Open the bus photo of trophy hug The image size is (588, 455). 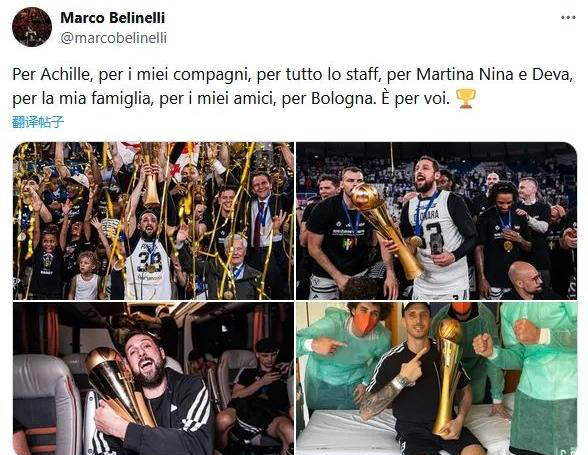[153, 378]
